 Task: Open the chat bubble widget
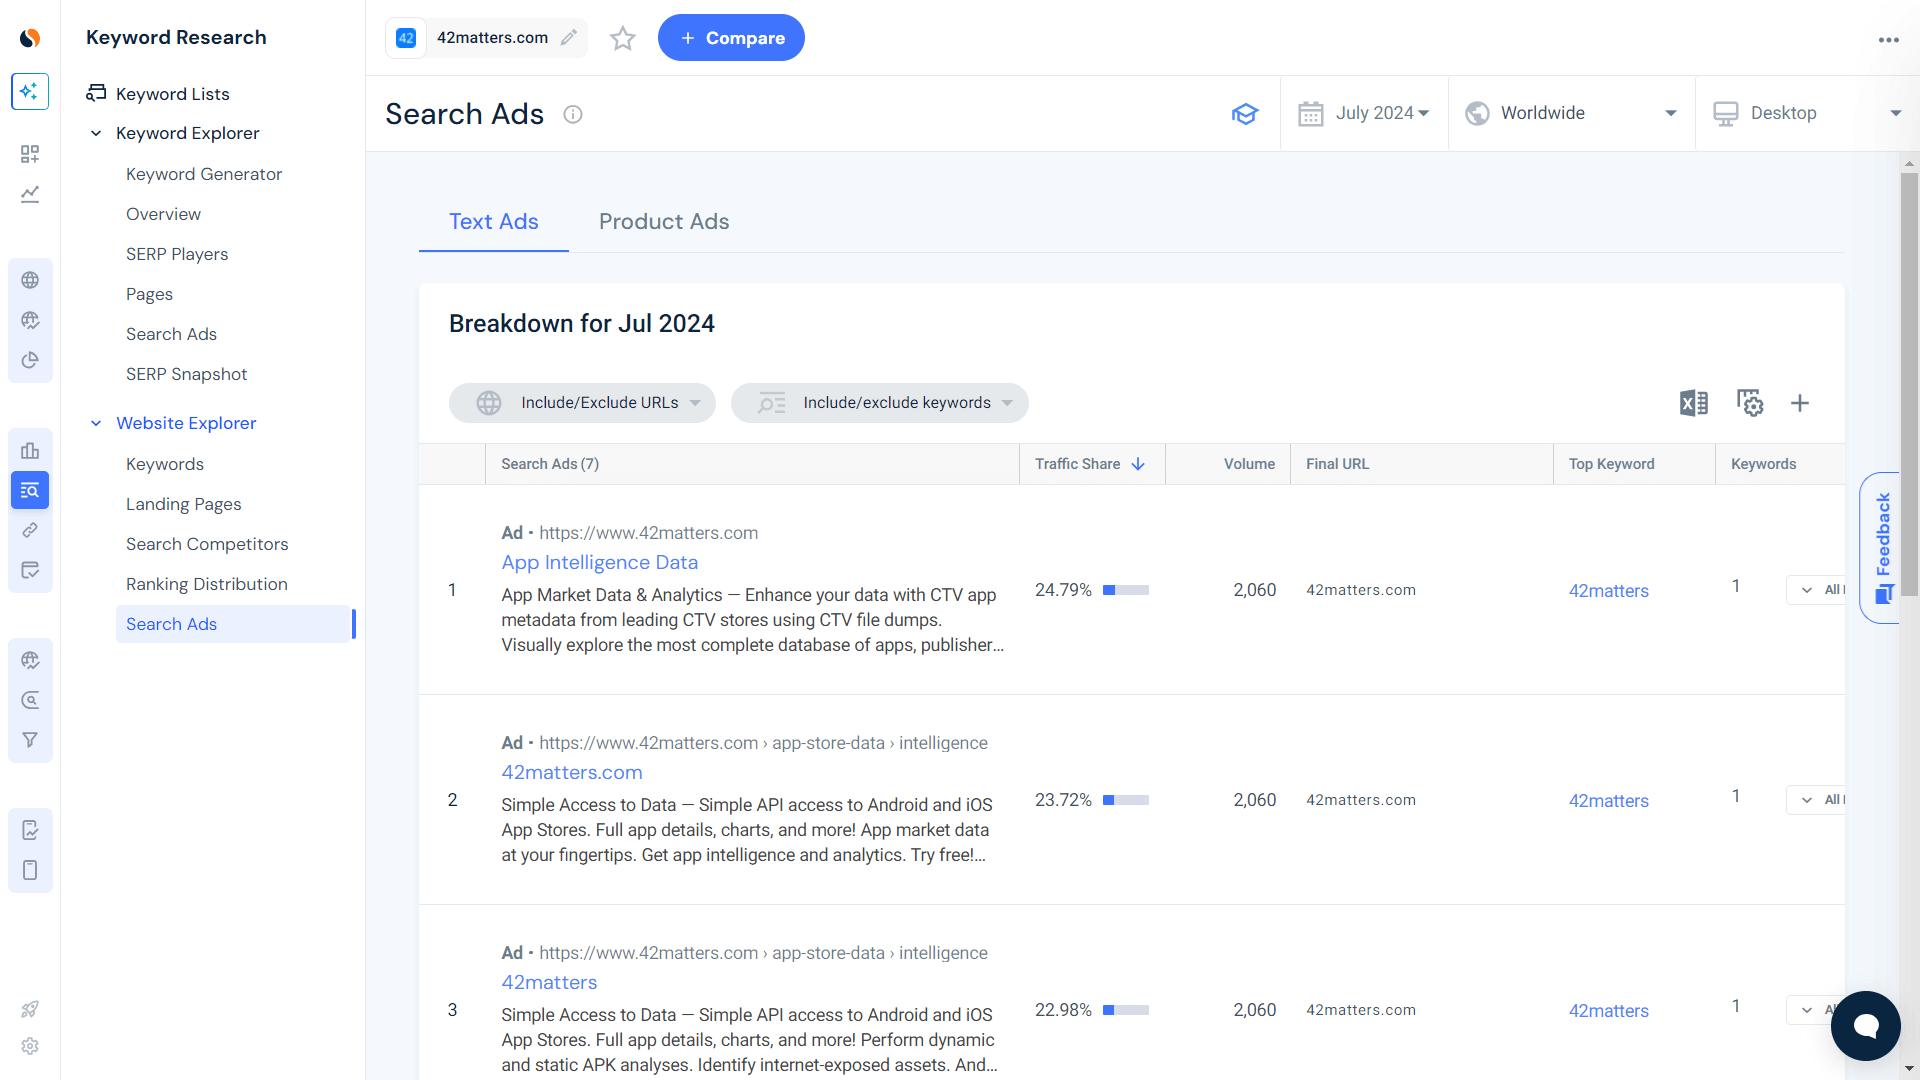click(x=1865, y=1025)
